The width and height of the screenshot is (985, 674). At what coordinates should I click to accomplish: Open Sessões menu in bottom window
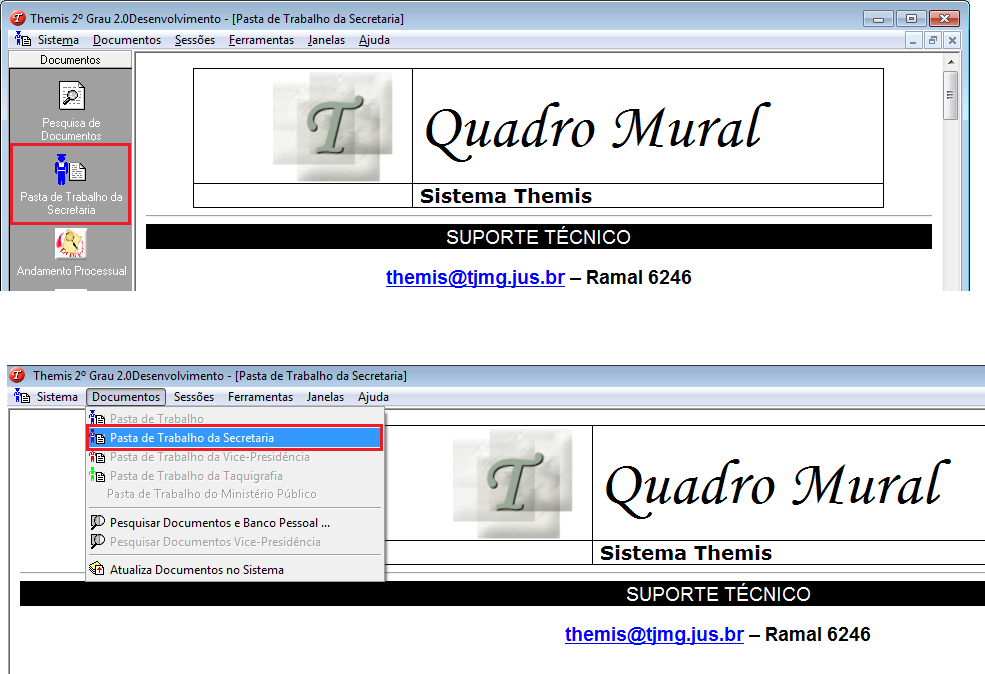[x=194, y=396]
